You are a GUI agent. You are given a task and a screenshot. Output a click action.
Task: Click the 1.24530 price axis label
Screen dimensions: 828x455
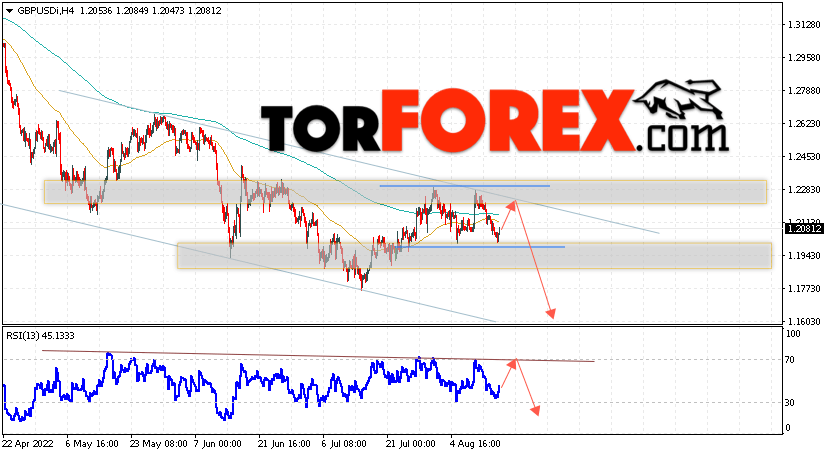click(804, 157)
